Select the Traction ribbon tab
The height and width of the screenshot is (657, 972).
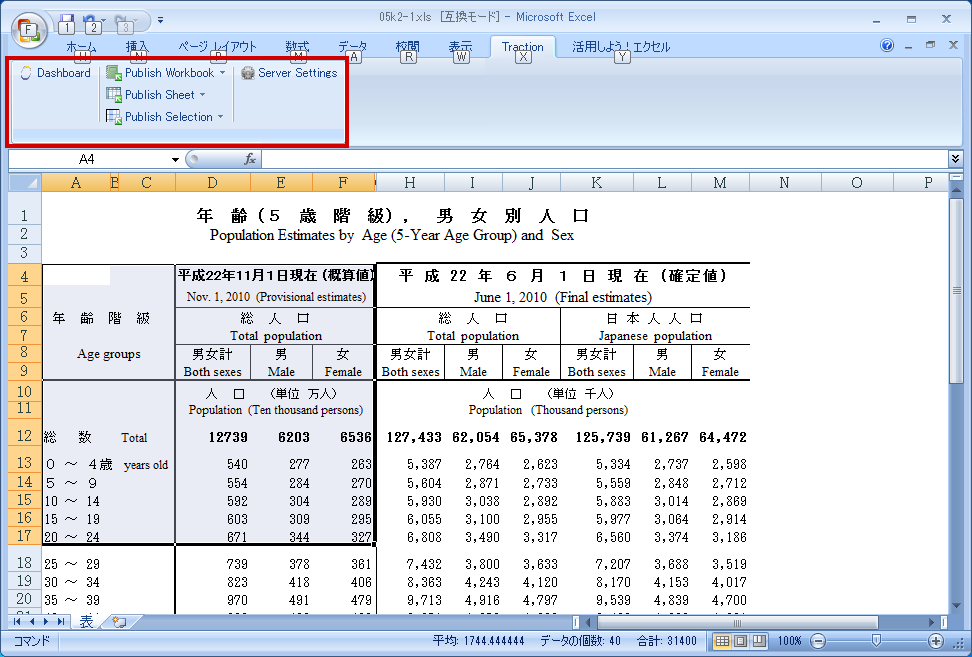click(522, 46)
